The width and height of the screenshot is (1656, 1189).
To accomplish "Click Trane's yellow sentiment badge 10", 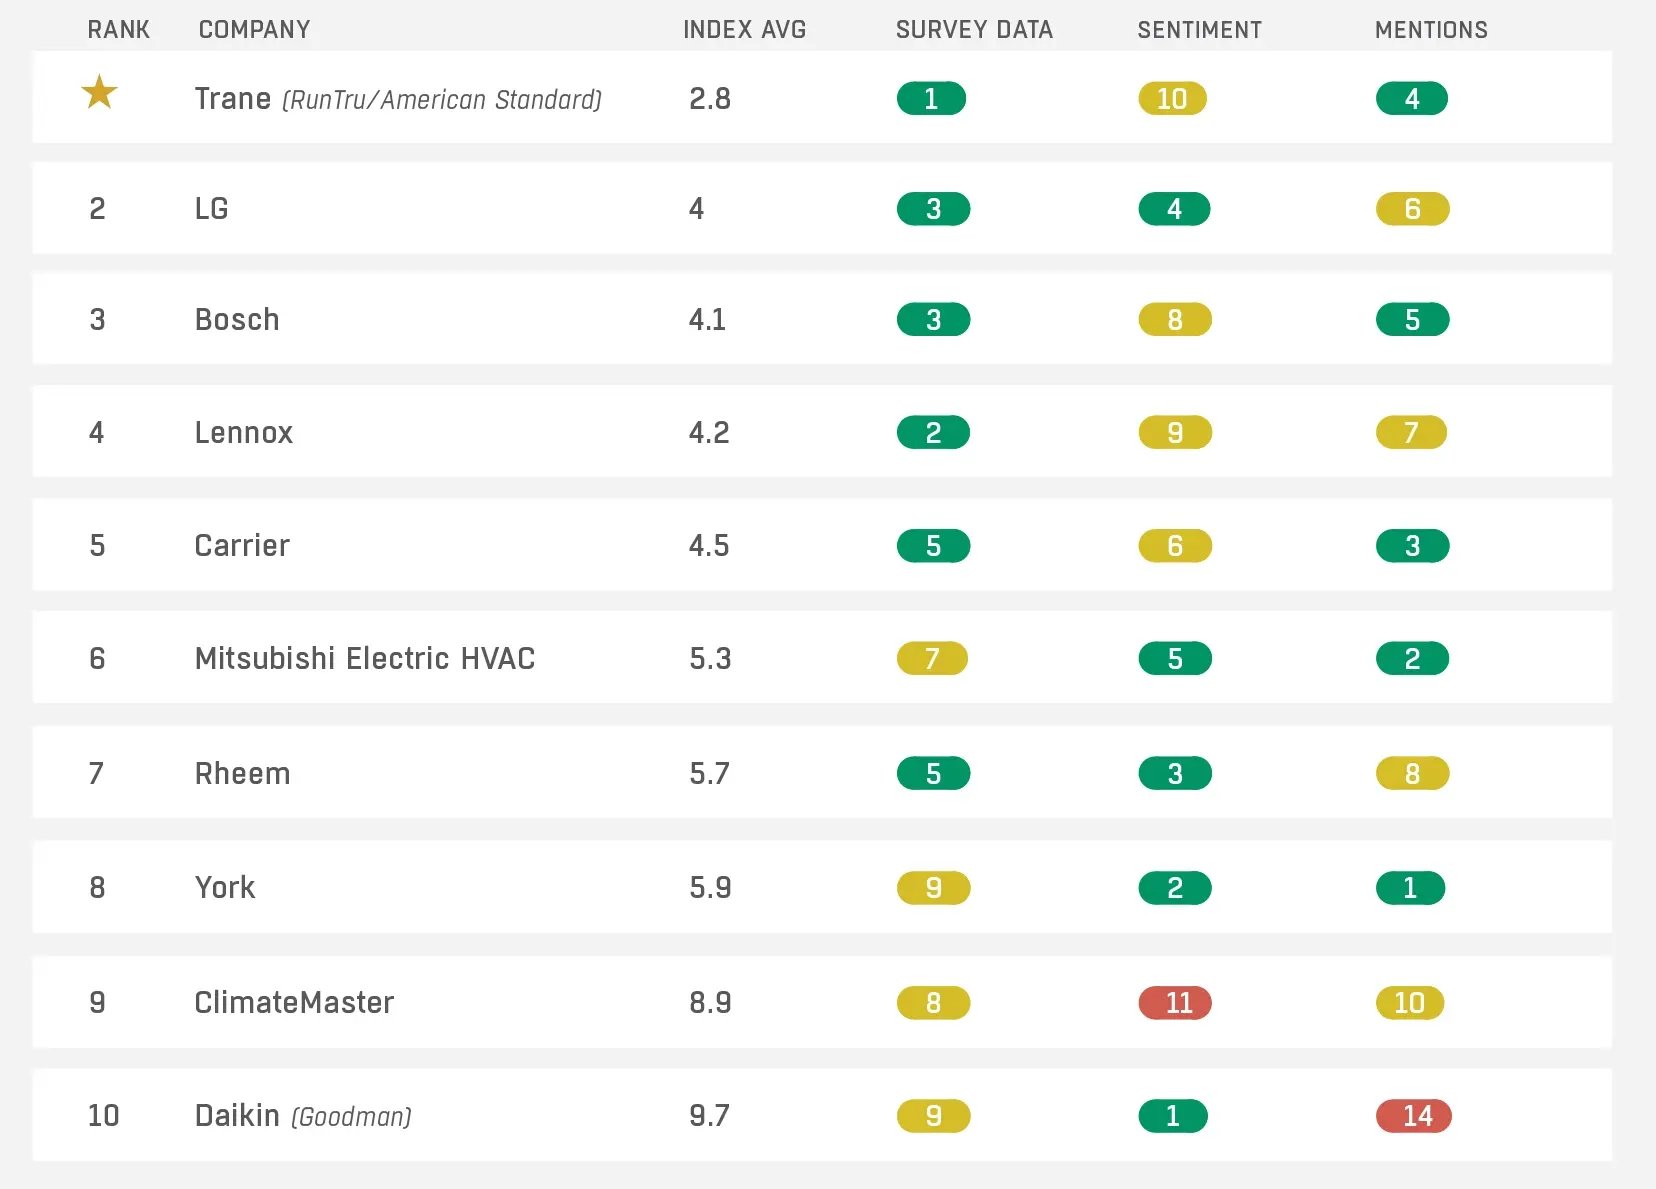I will click(1172, 99).
